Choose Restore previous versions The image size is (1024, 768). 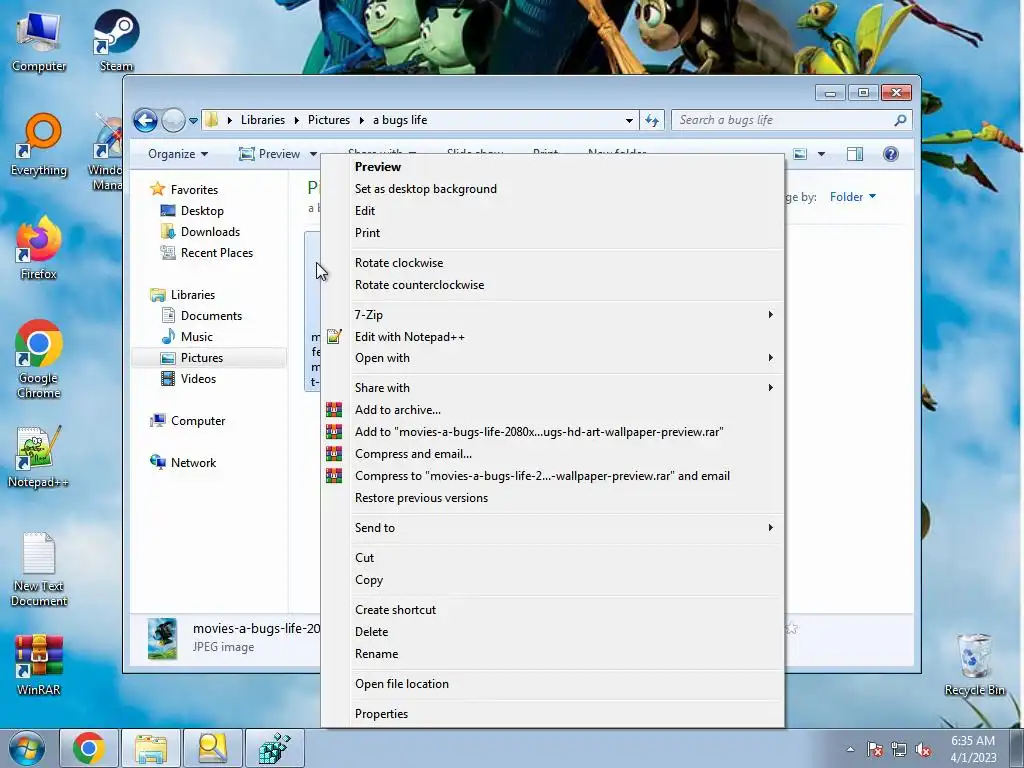552,498
